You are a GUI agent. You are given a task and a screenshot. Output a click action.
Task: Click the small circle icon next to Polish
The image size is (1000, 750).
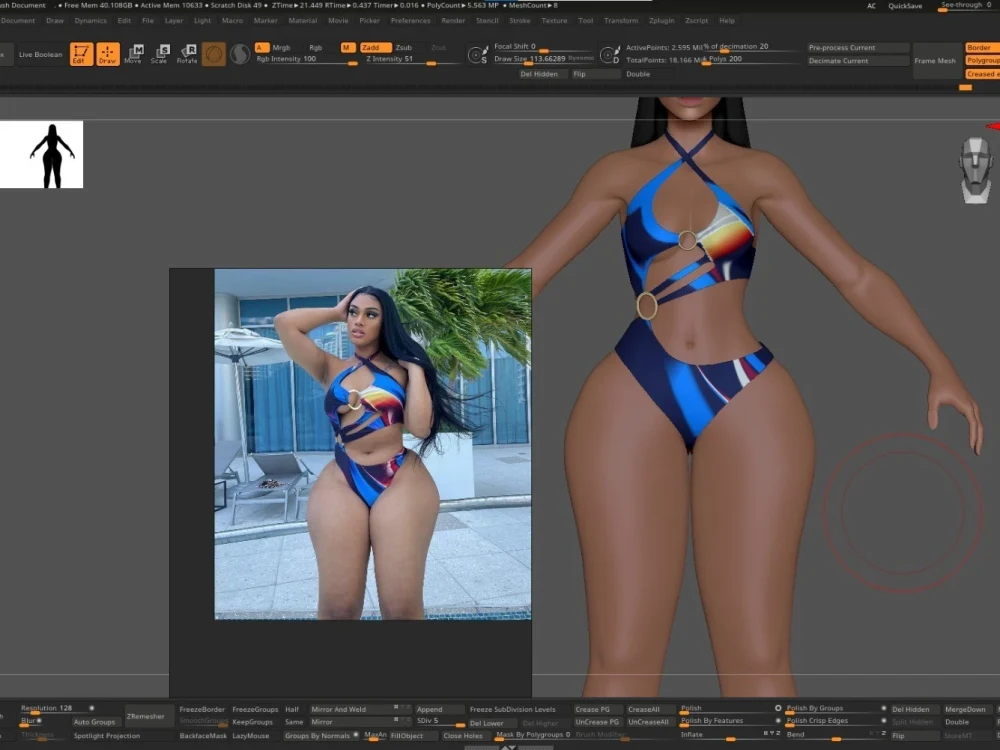click(x=778, y=708)
